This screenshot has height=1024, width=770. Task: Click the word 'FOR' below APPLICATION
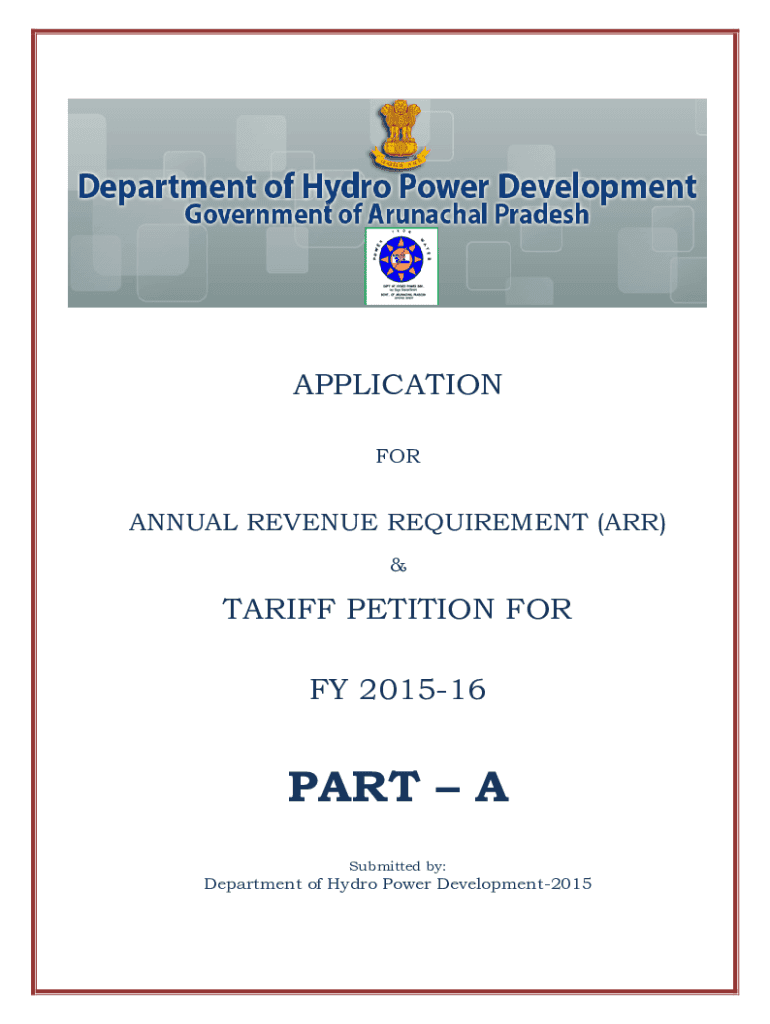(398, 457)
